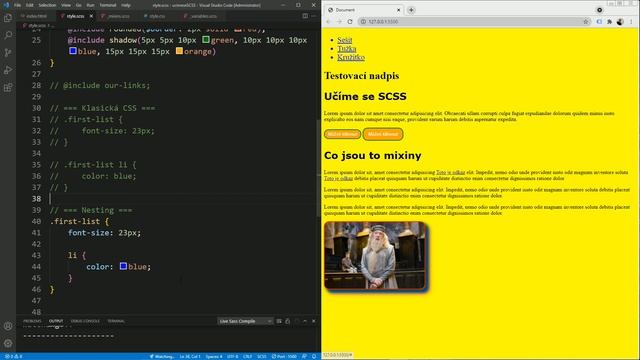Click the style.scss breadcrumb
Image resolution: width=640 pixels, height=360 pixels.
pyautogui.click(x=38, y=25)
